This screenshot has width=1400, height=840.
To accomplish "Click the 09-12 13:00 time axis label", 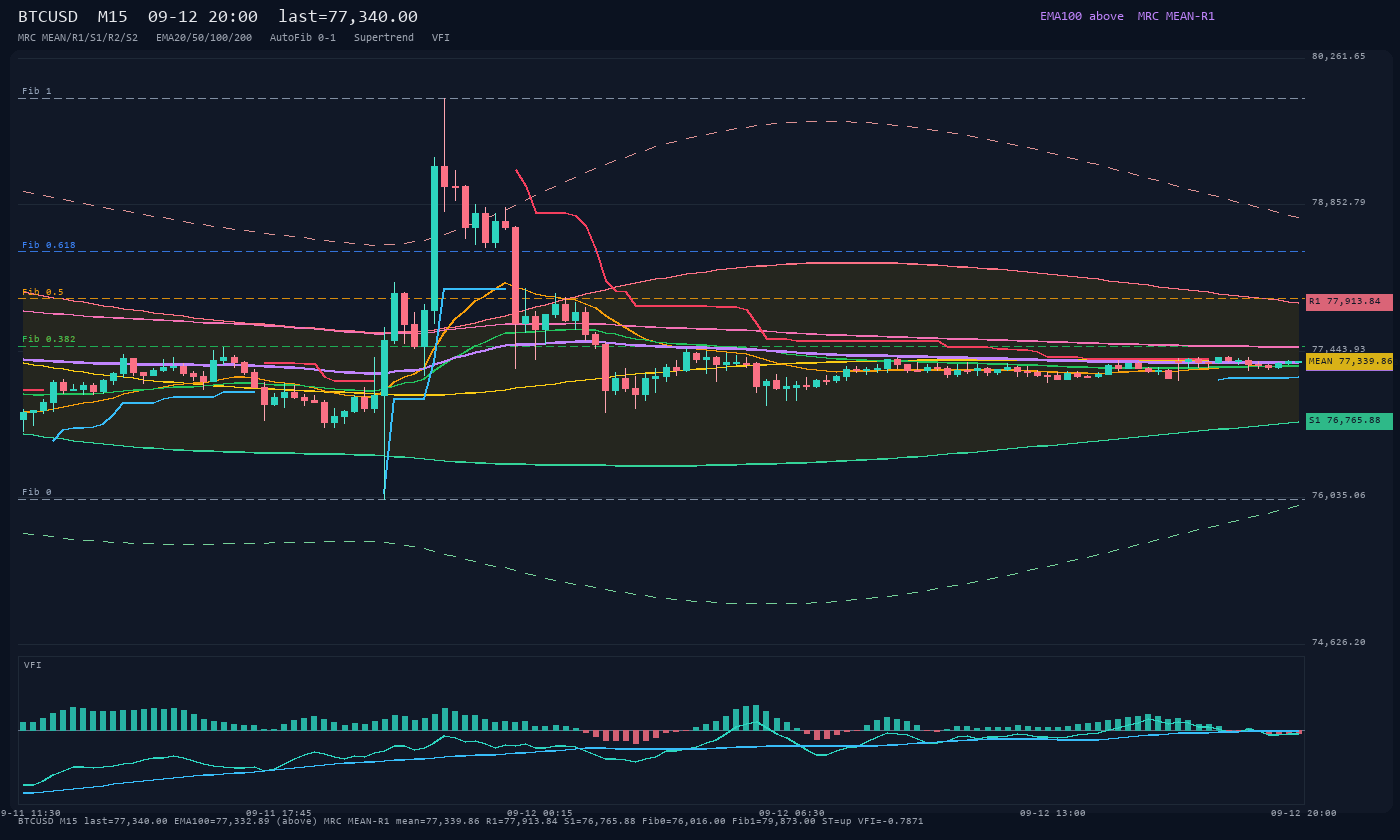I will coord(1053,813).
